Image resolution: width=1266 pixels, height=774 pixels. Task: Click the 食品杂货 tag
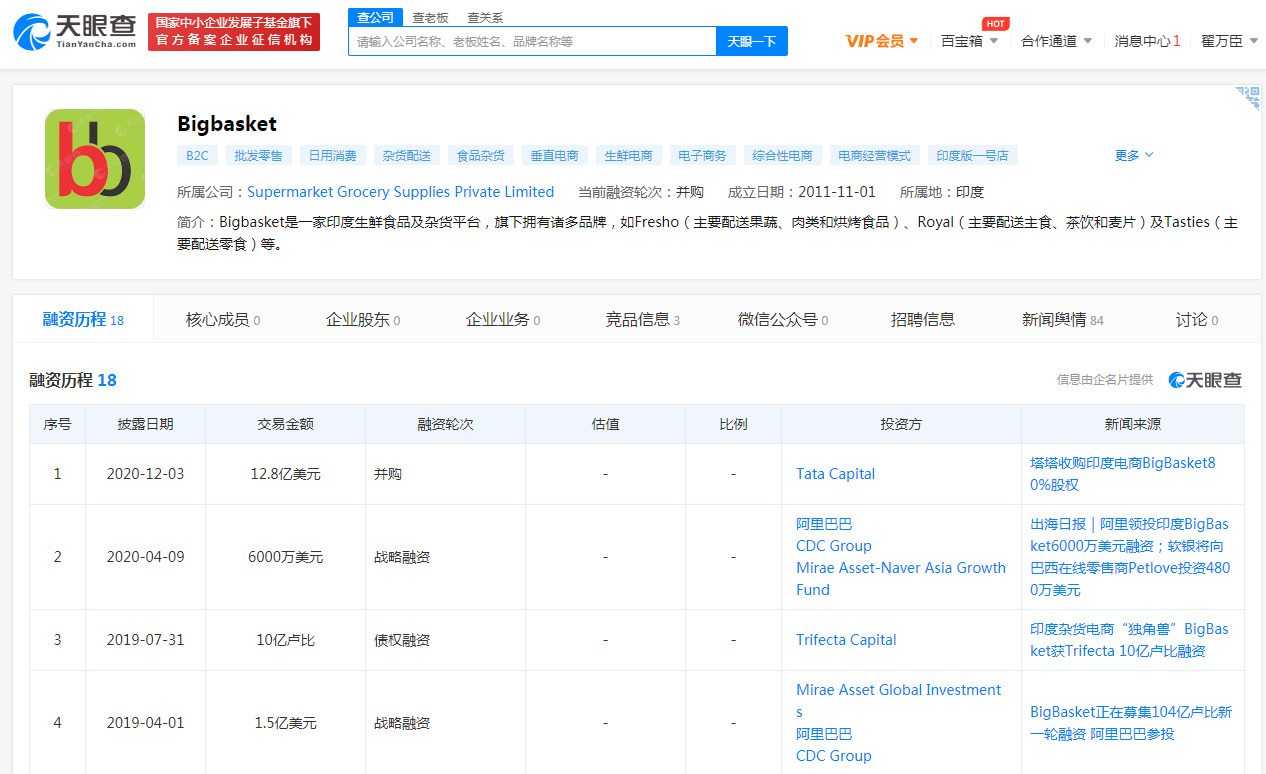(481, 155)
